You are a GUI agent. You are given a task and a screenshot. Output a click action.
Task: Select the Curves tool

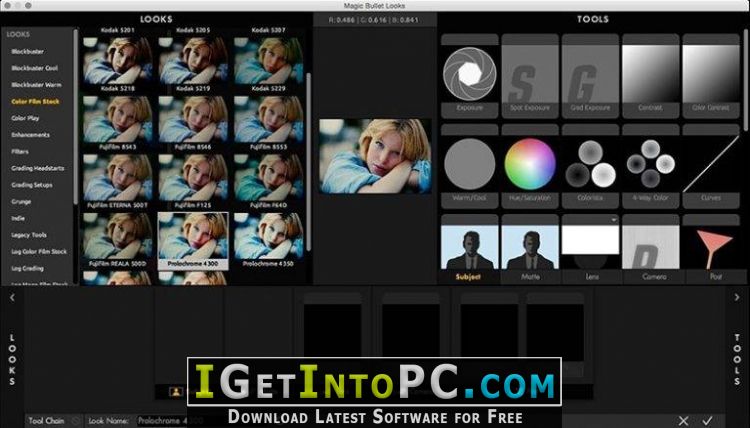[712, 164]
